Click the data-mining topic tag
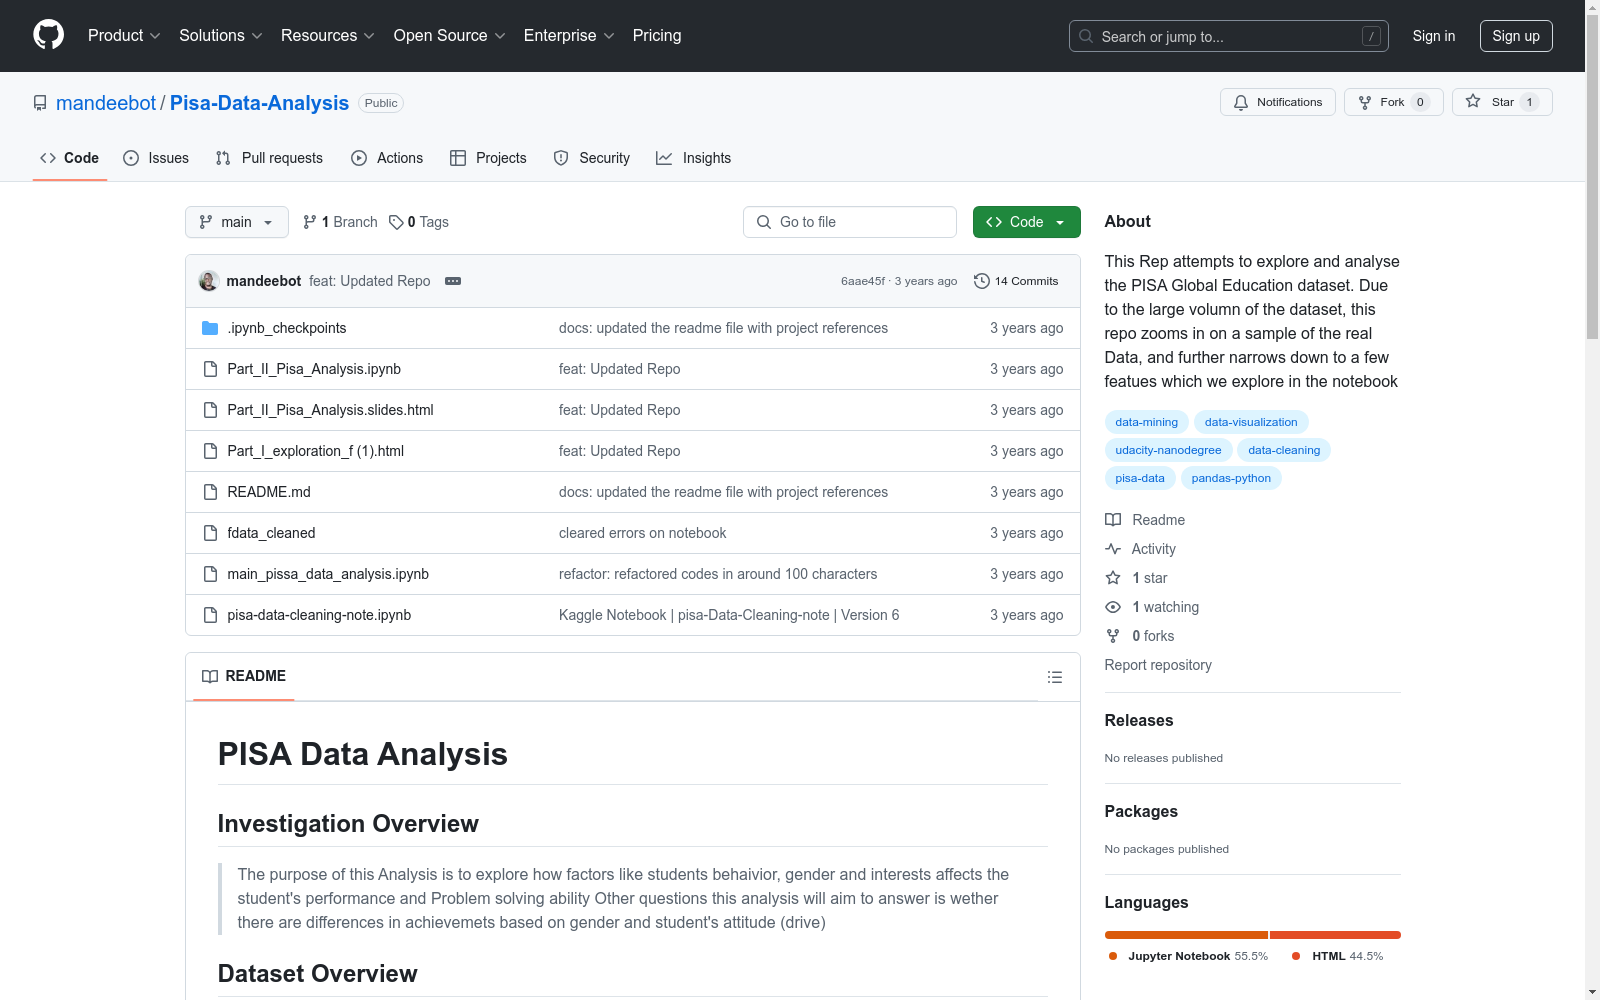The image size is (1600, 1000). (x=1147, y=422)
